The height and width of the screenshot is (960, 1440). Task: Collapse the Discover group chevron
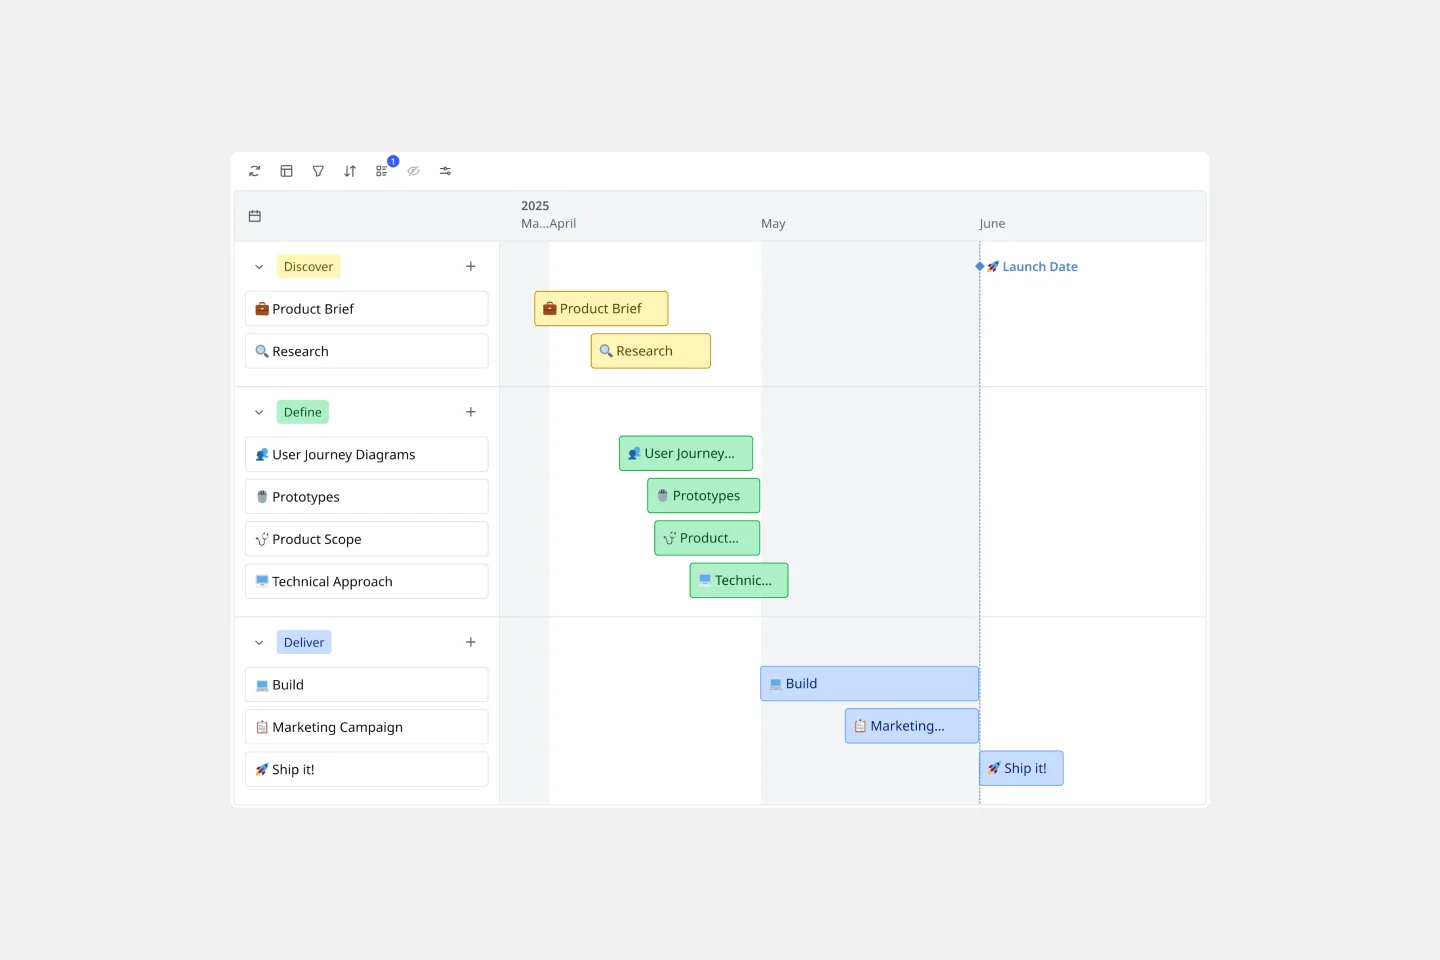click(259, 267)
